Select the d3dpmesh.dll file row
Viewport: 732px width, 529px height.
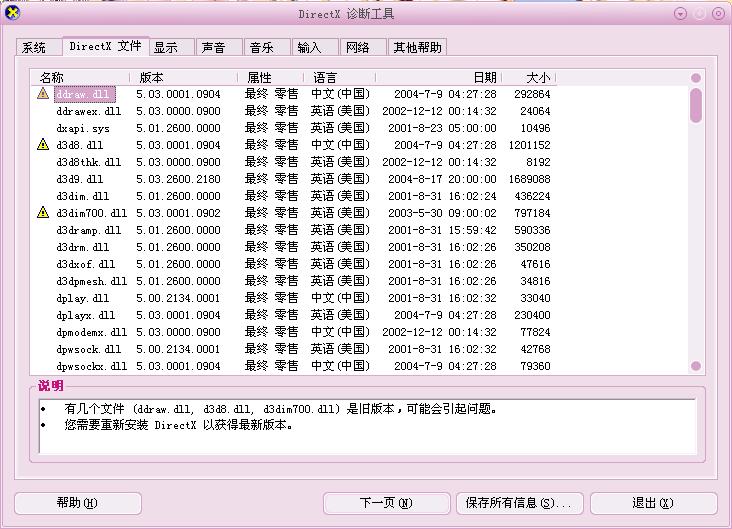pos(294,281)
